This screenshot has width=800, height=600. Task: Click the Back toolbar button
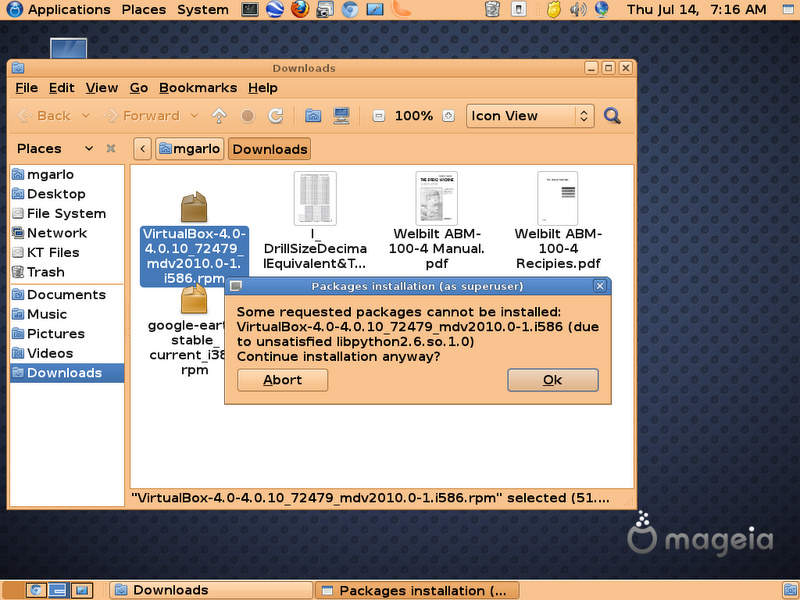coord(44,116)
